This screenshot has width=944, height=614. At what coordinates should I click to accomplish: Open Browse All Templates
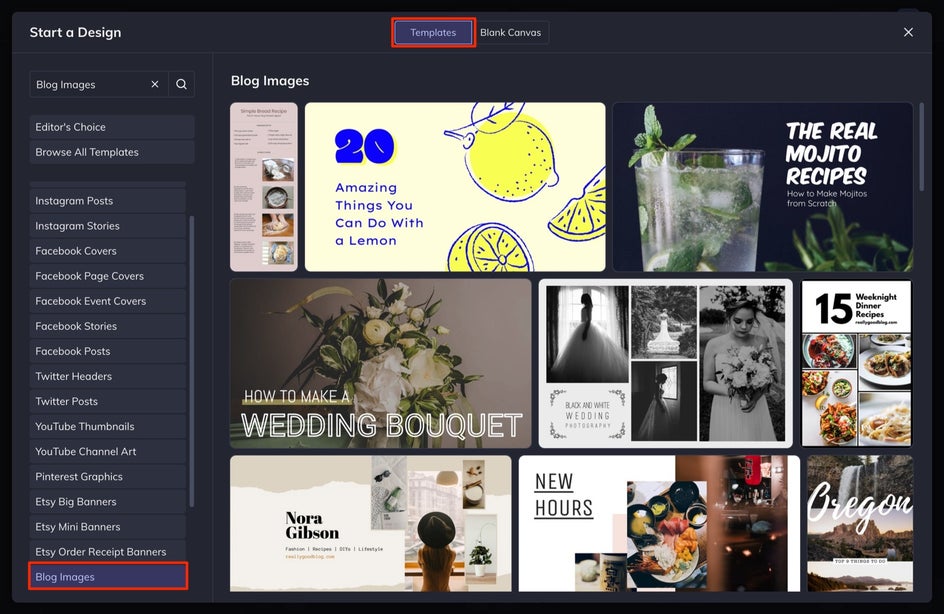point(112,152)
